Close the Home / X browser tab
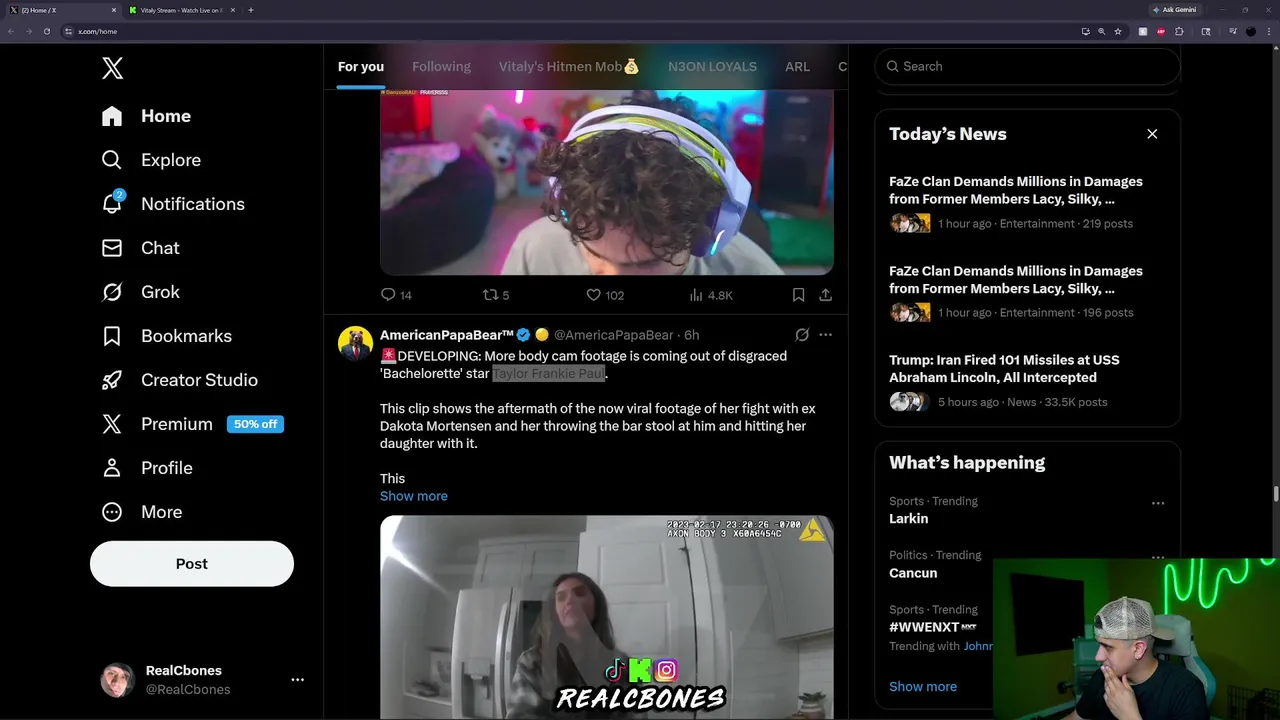Image resolution: width=1280 pixels, height=720 pixels. (x=113, y=10)
